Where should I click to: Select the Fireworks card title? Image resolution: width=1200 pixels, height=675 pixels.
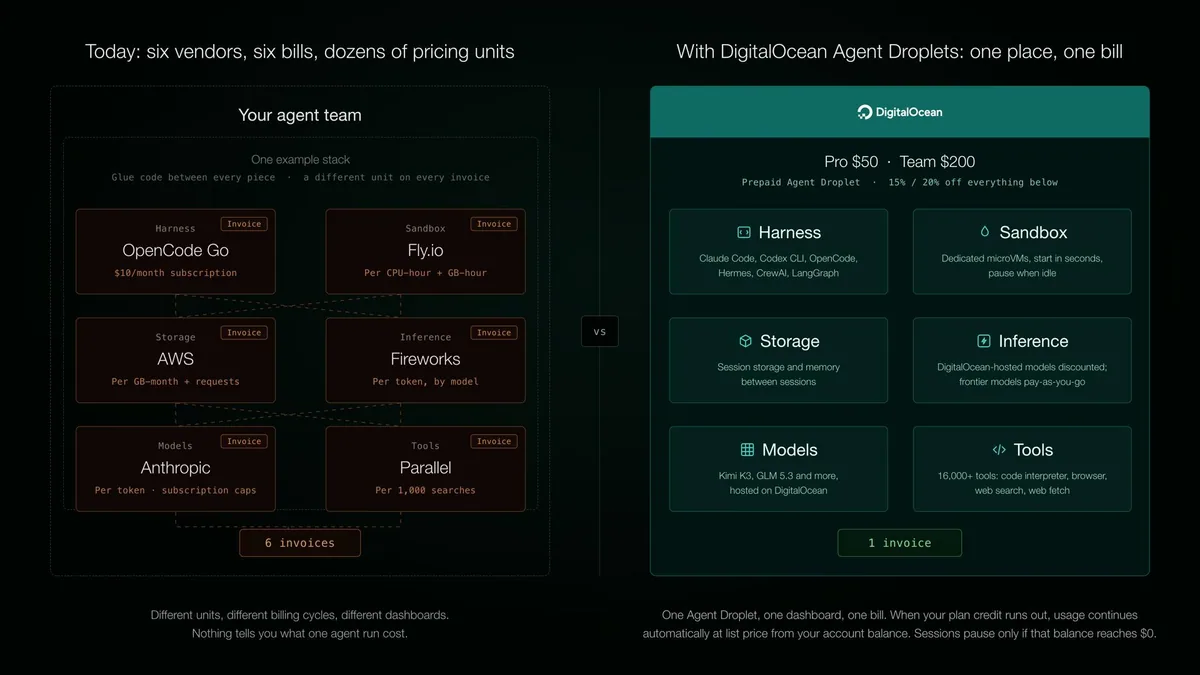(426, 359)
